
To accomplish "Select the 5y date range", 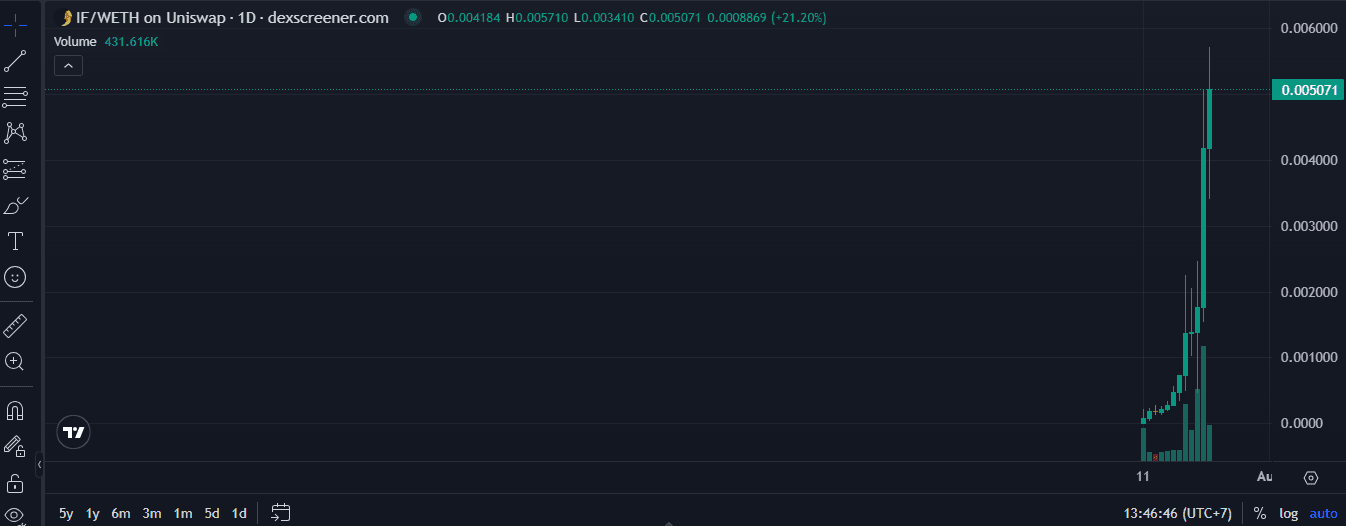I will pyautogui.click(x=66, y=513).
